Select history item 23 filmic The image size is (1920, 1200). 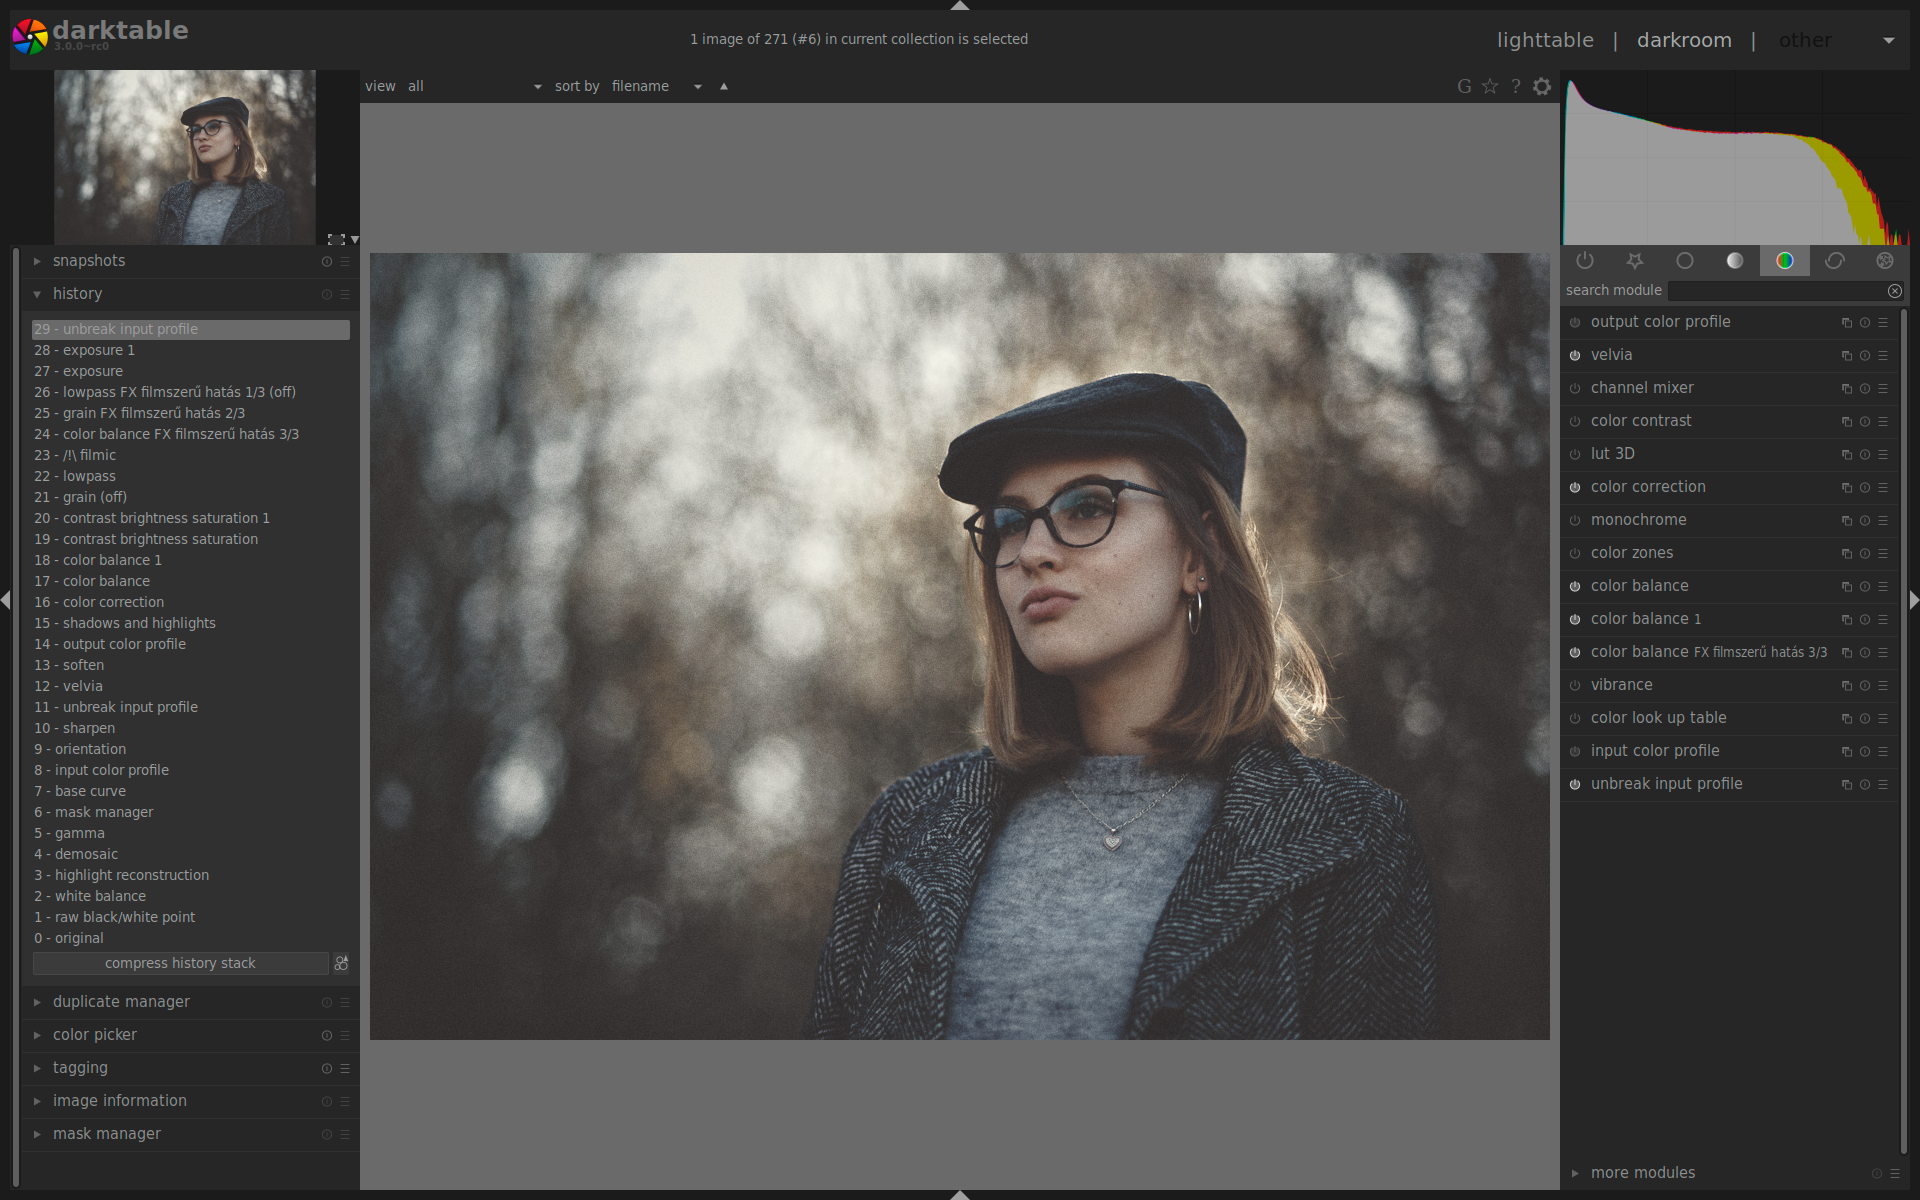click(191, 455)
